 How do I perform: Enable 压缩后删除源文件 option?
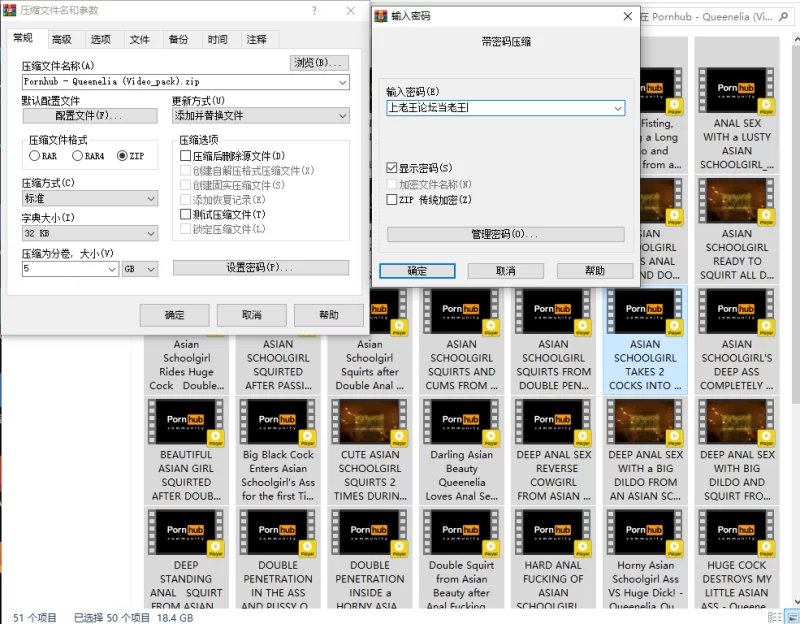click(186, 156)
